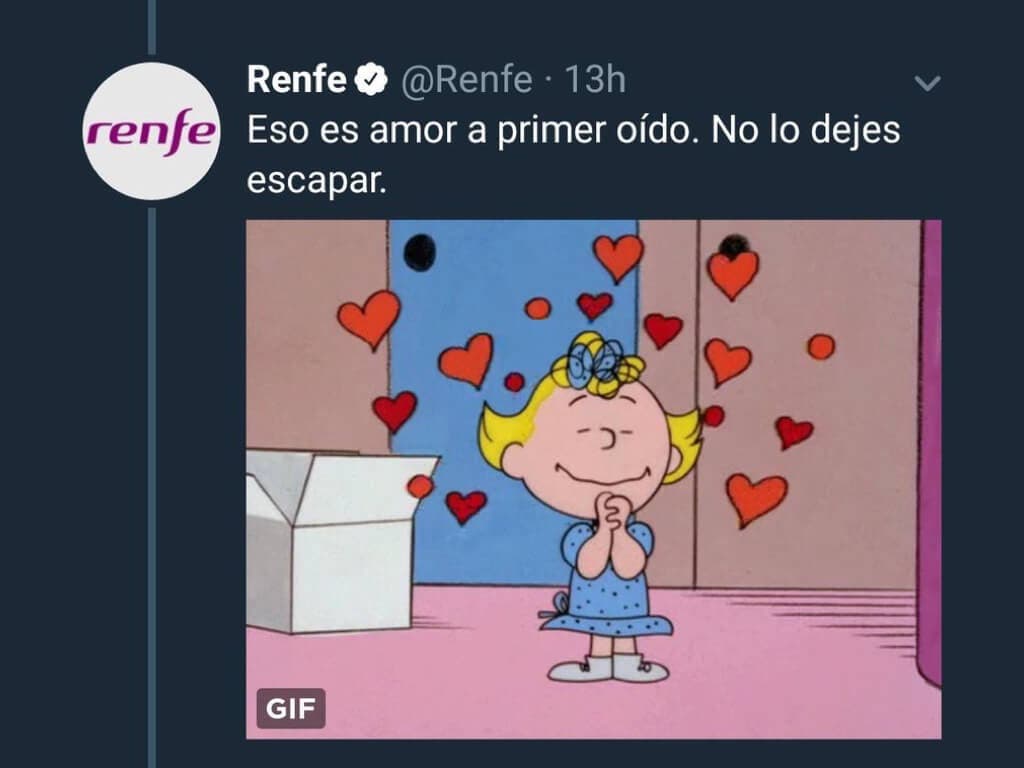Open the Renfe profile avatar

point(150,131)
